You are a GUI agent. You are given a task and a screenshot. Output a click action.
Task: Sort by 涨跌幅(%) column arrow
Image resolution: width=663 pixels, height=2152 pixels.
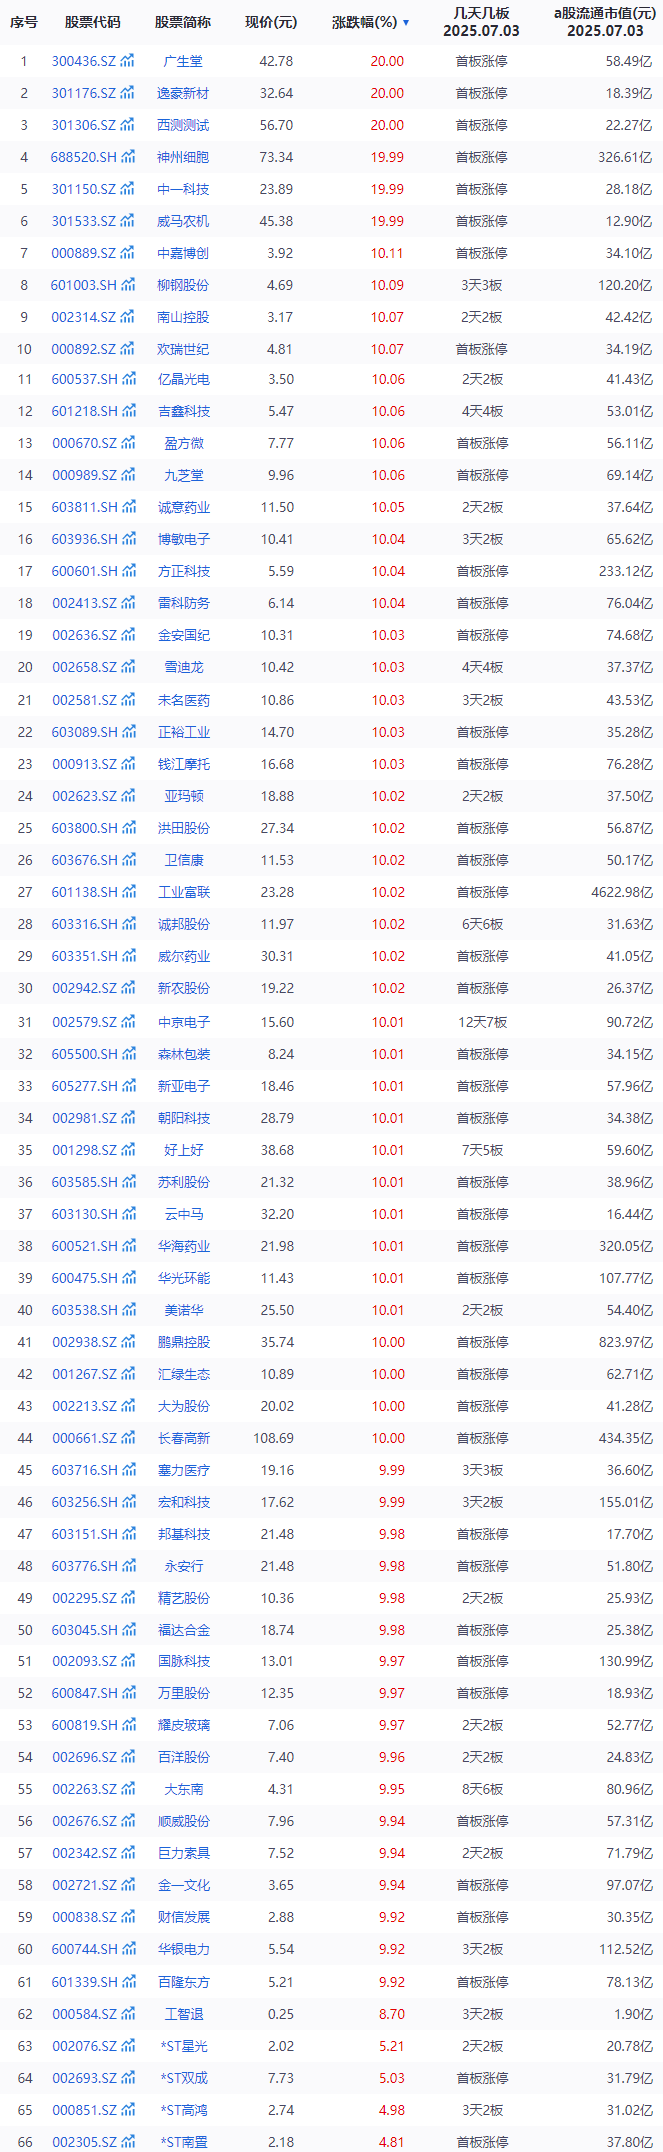pyautogui.click(x=405, y=22)
